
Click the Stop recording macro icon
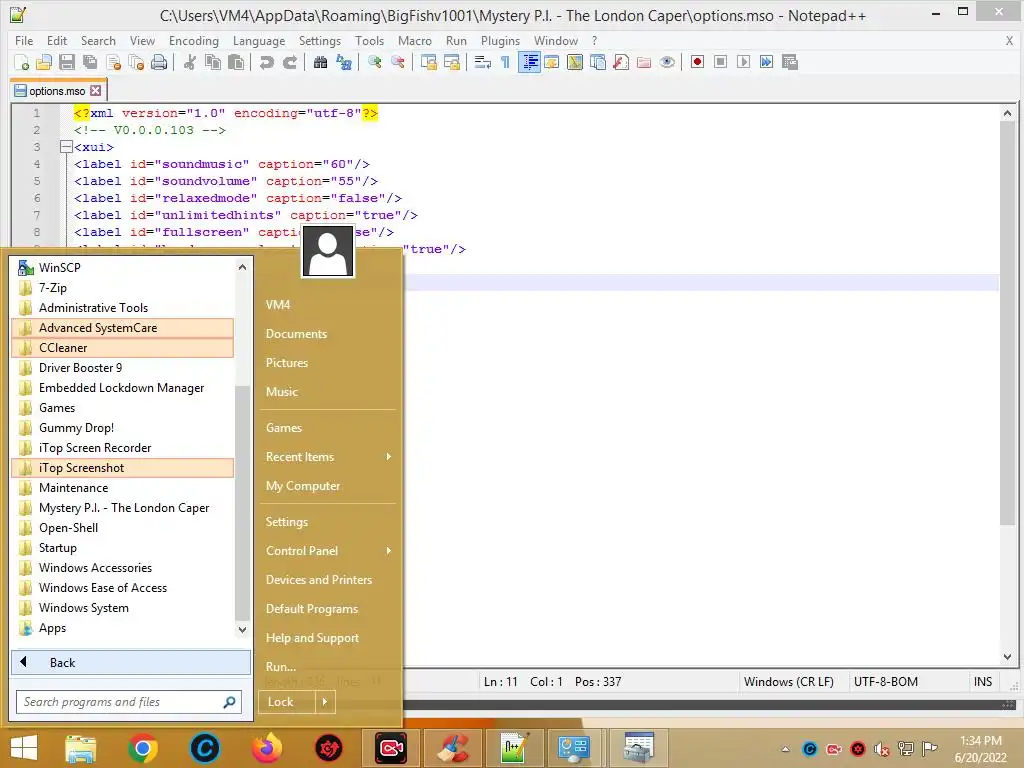click(x=720, y=62)
